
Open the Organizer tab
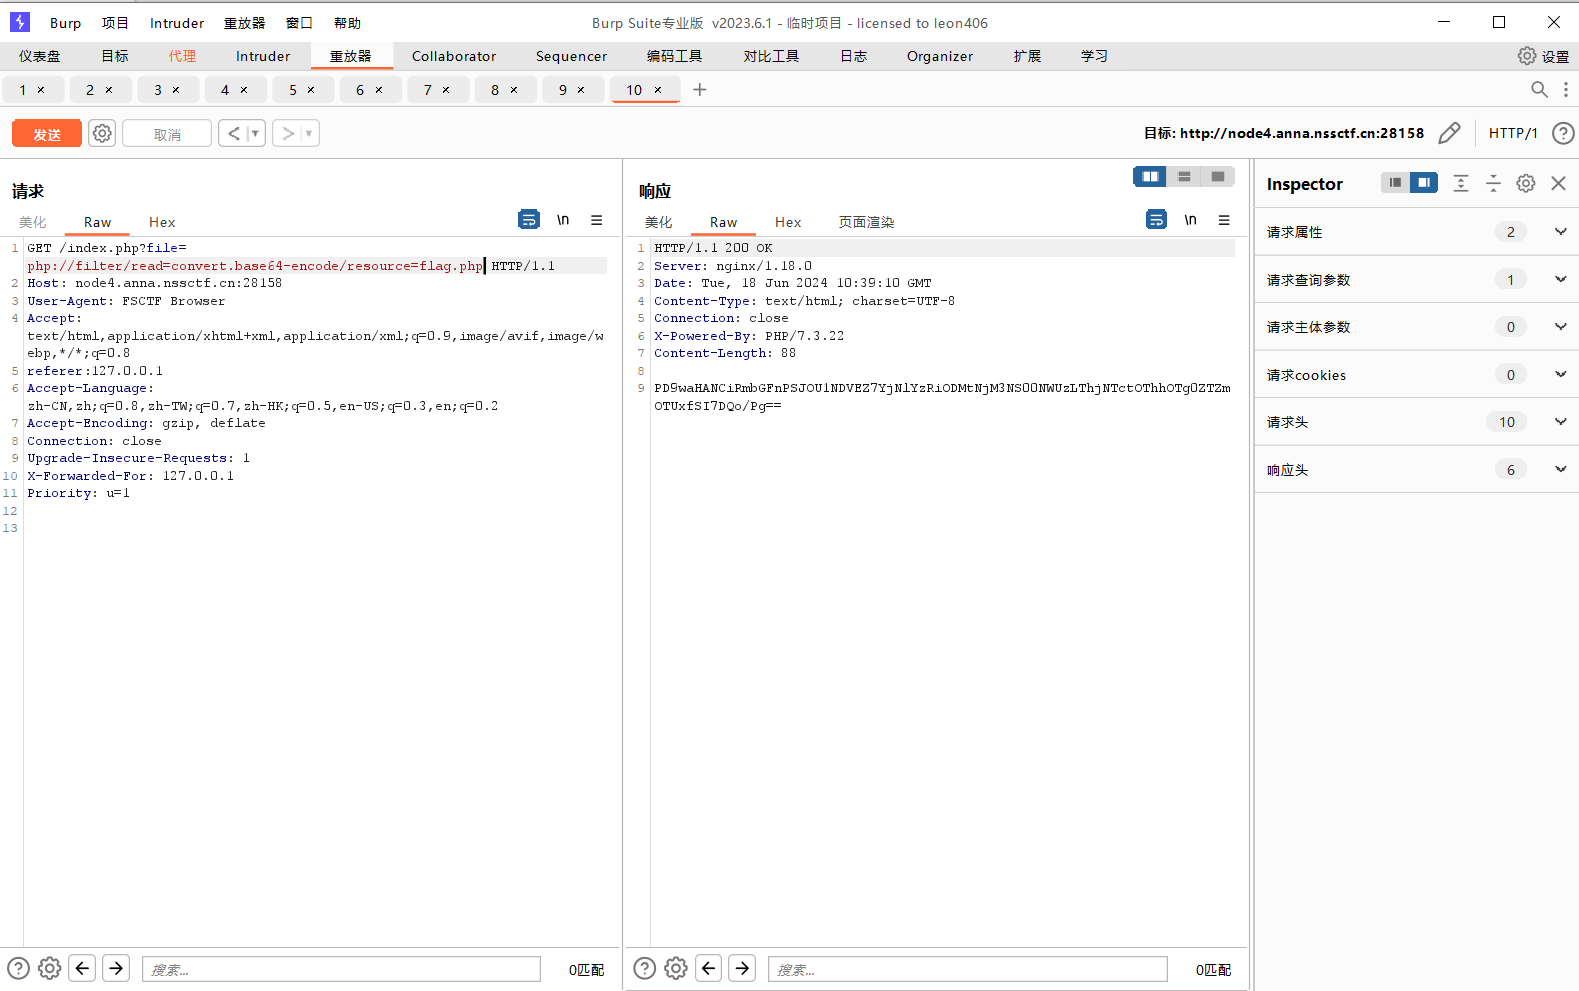[x=940, y=56]
